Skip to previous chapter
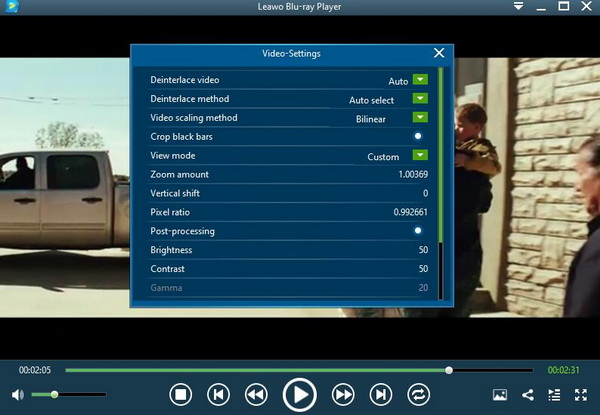 pyautogui.click(x=218, y=395)
